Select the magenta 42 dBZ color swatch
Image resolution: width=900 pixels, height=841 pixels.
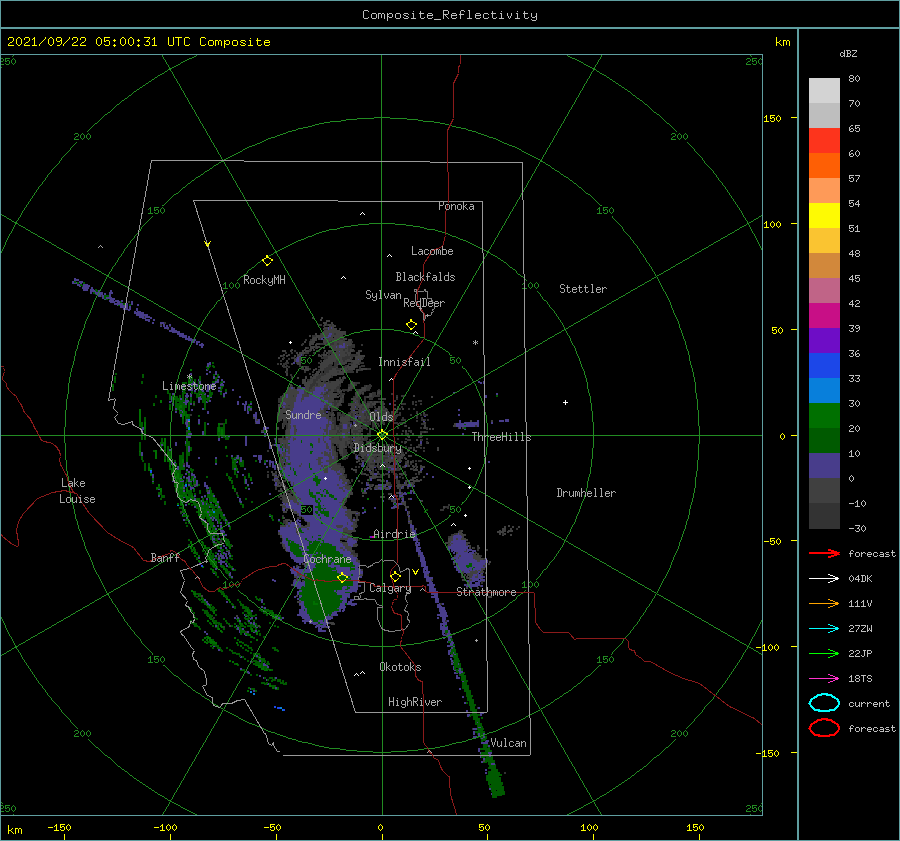click(824, 316)
